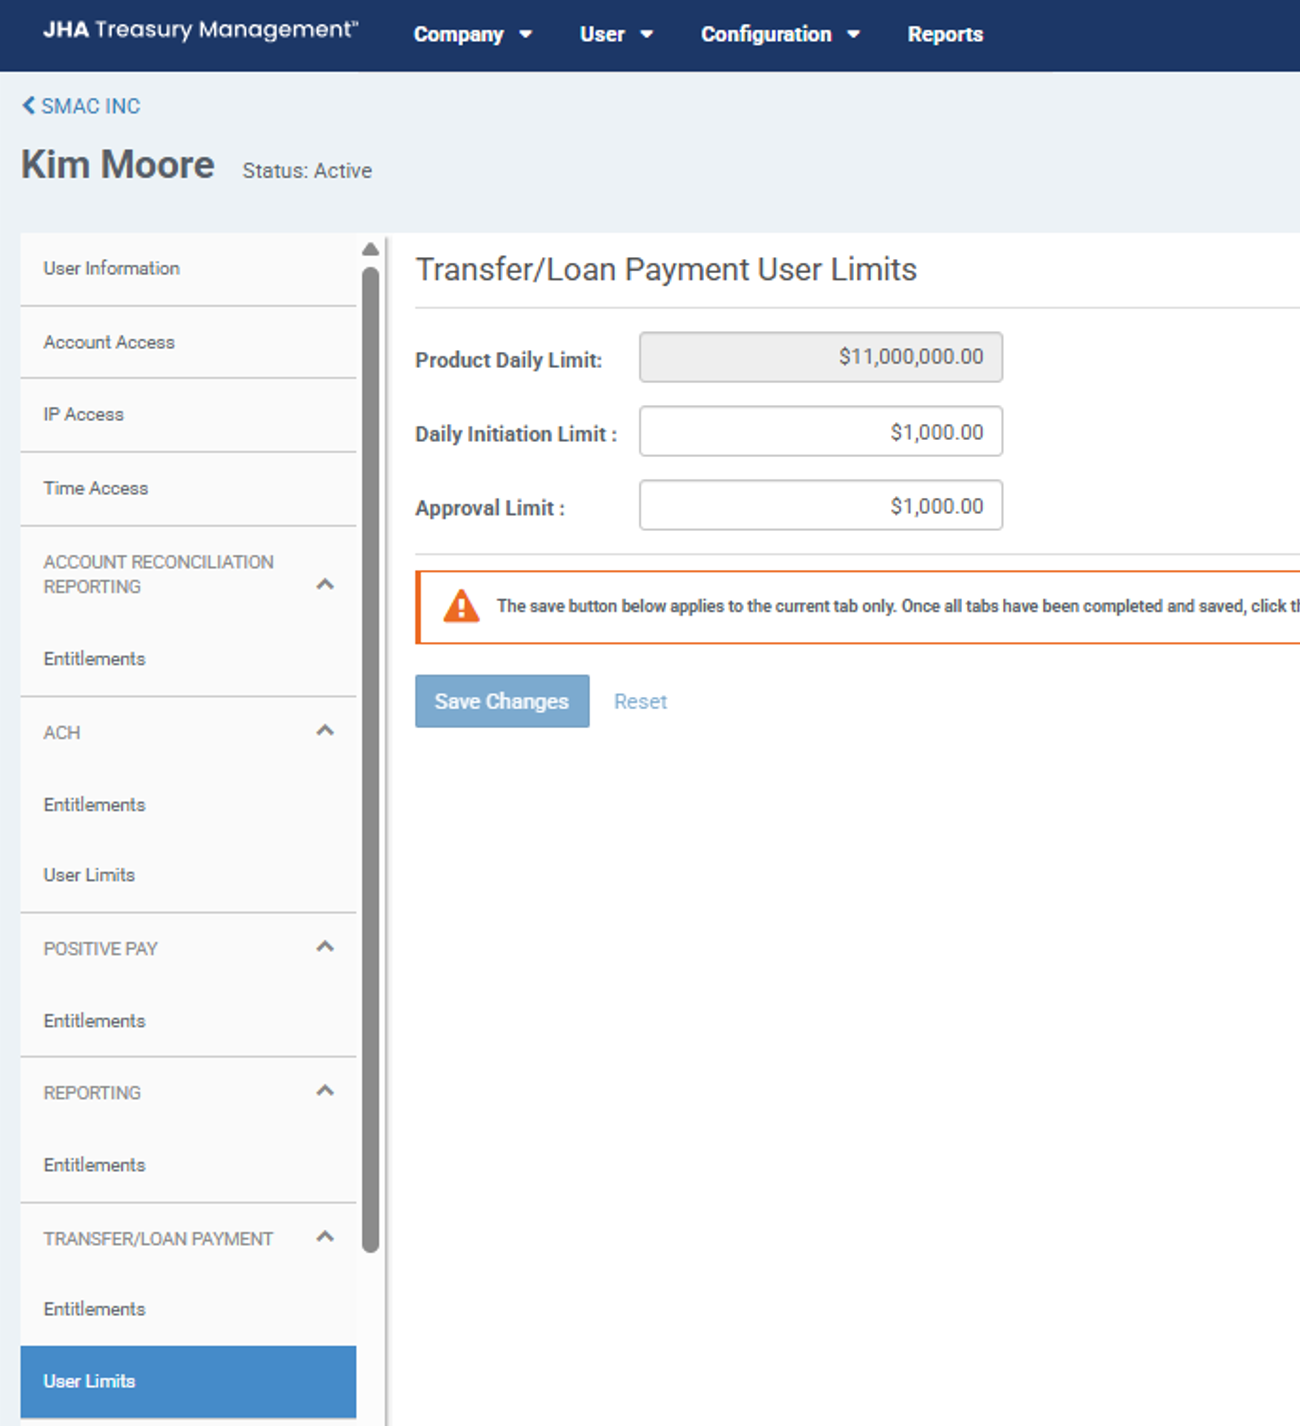This screenshot has width=1300, height=1426.
Task: Collapse the Account Reconciliation Reporting section
Action: (x=325, y=584)
